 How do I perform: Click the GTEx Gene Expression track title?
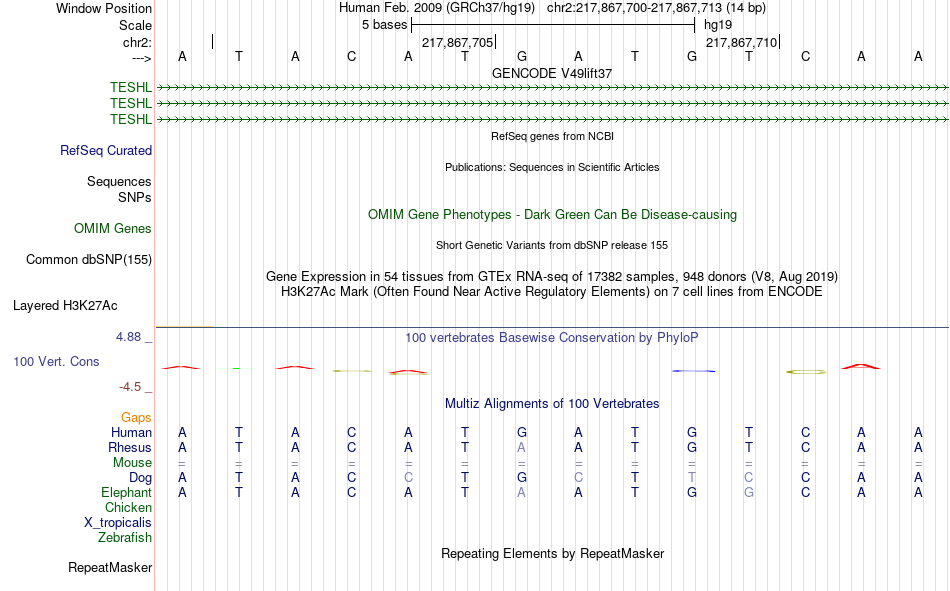click(x=552, y=276)
